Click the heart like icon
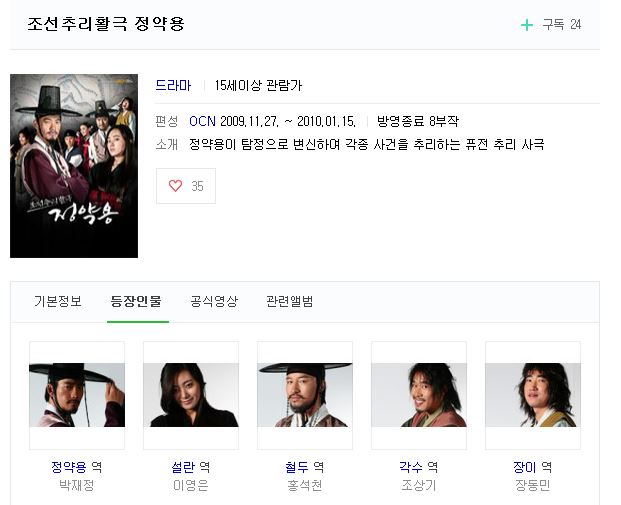This screenshot has width=621, height=505. [175, 186]
